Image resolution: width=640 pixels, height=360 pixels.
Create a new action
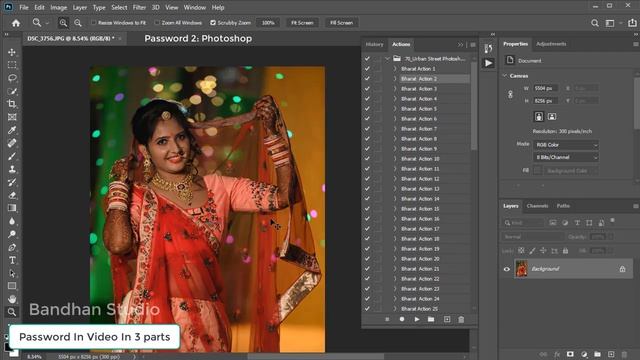(x=447, y=319)
